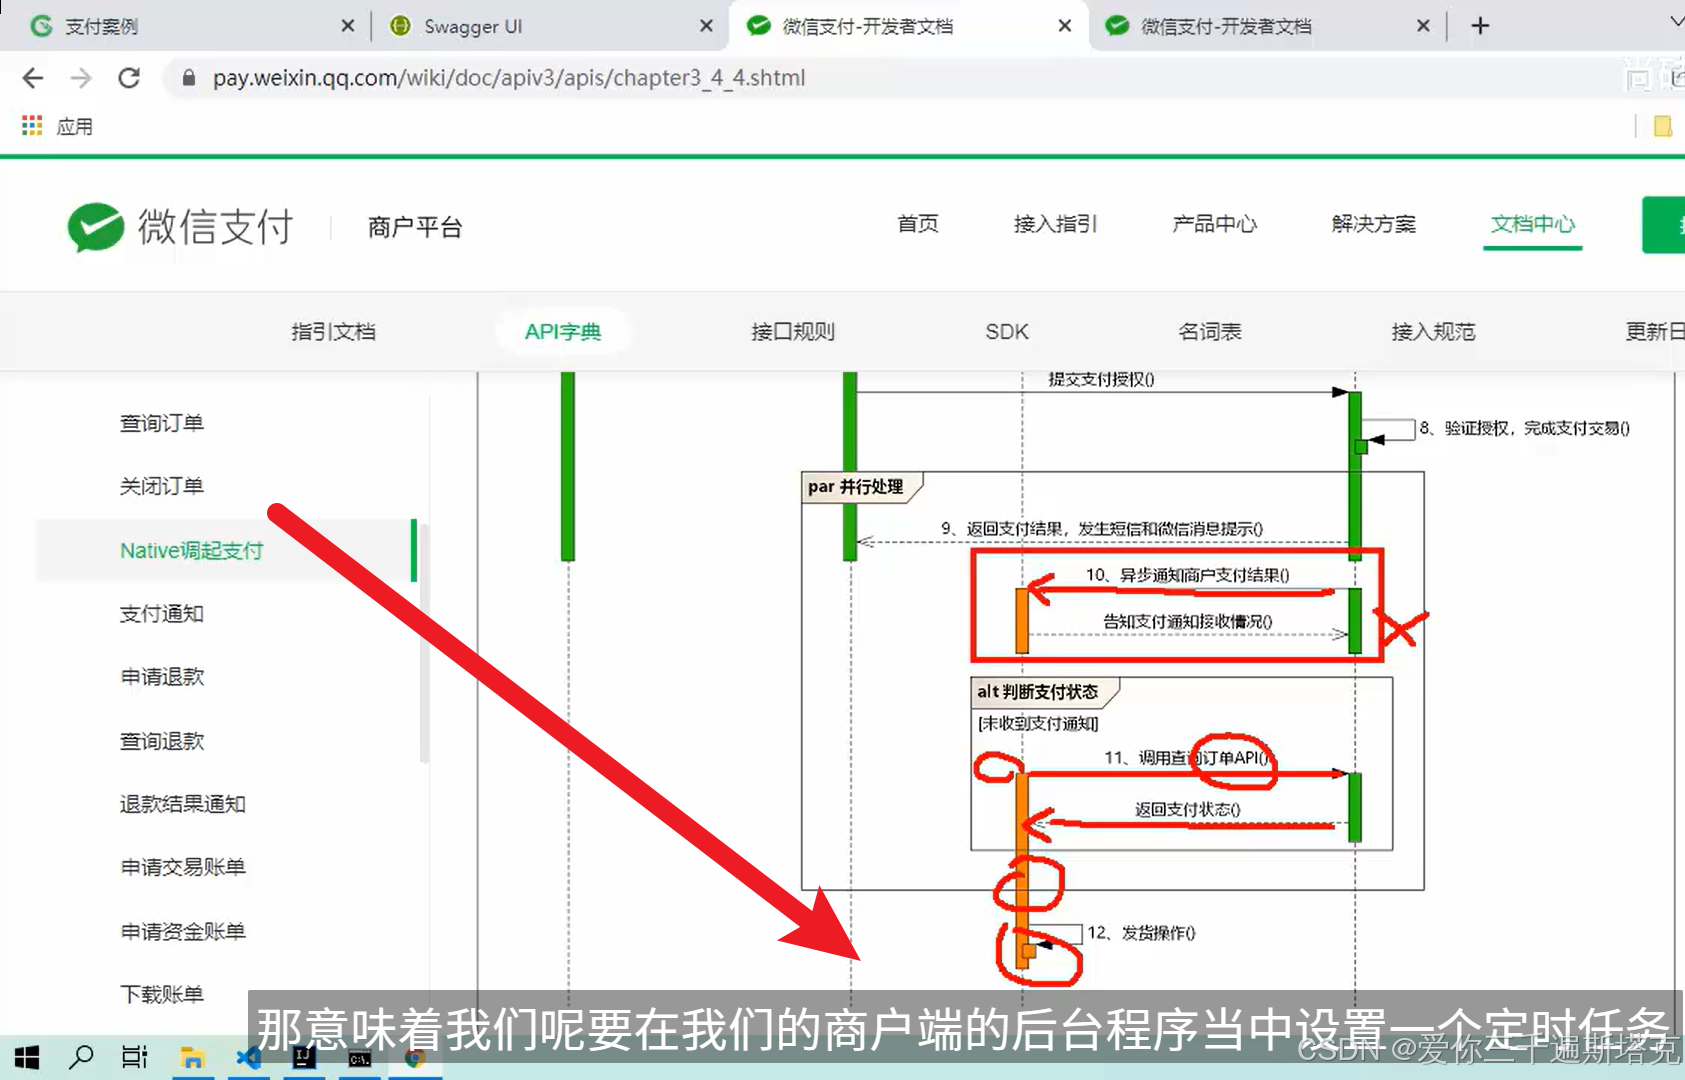Click diagram text '12、发货操作()'
The image size is (1685, 1080).
point(1141,933)
